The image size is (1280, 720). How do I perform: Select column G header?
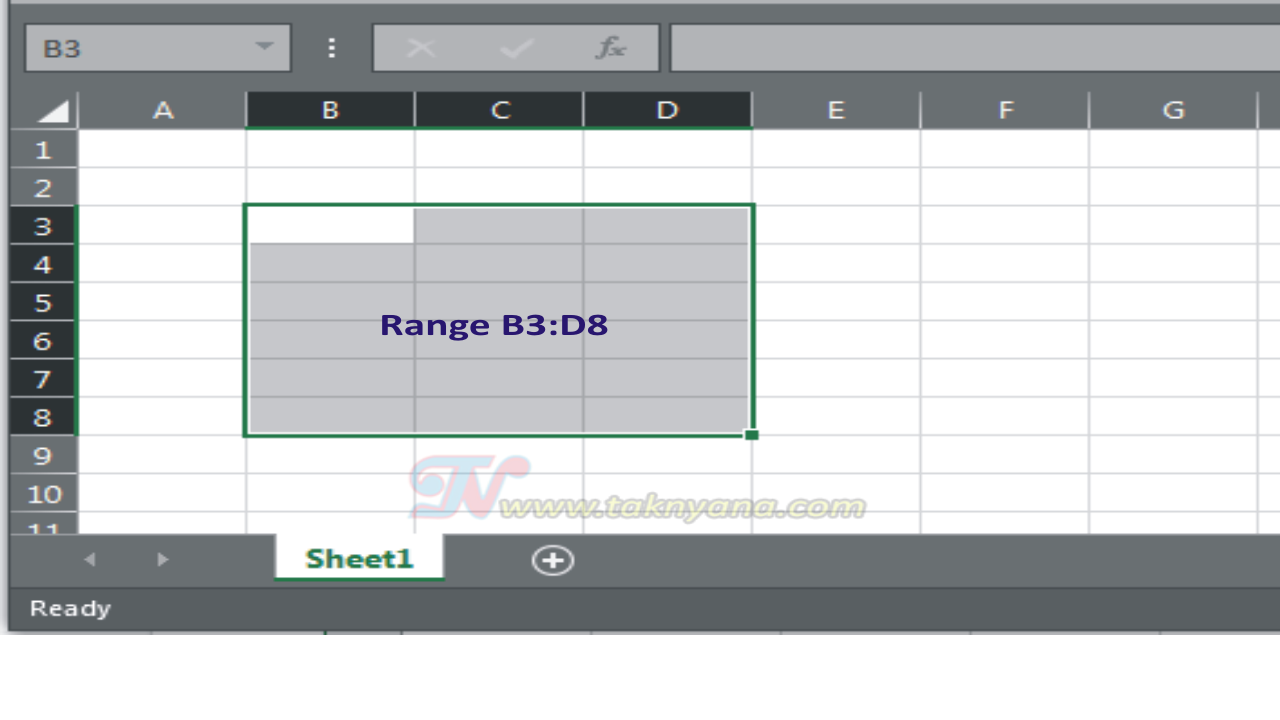point(1172,110)
